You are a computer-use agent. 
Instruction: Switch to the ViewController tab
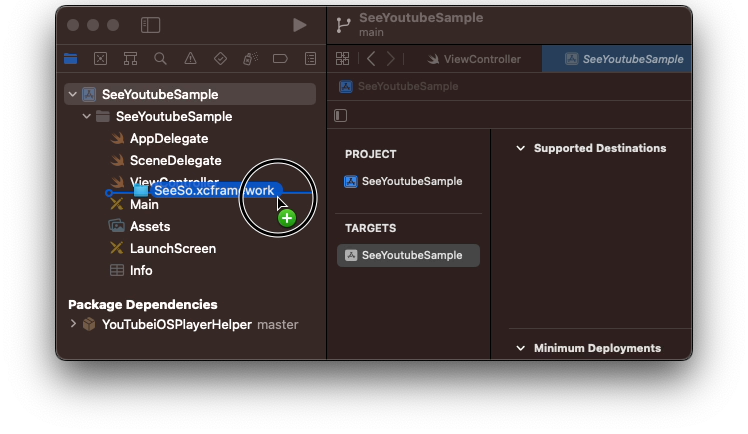pyautogui.click(x=474, y=59)
